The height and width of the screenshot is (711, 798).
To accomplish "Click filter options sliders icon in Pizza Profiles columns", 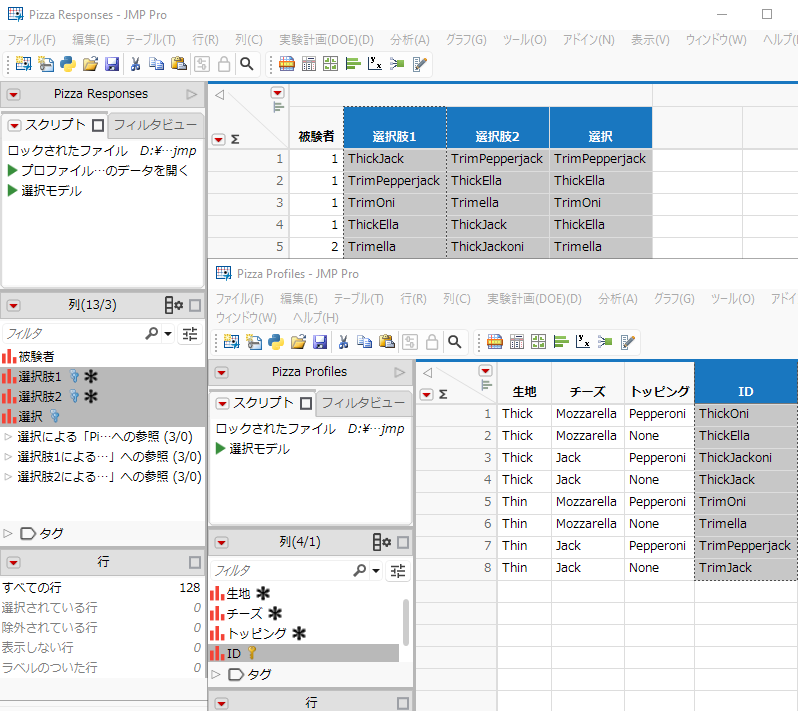I will (398, 571).
